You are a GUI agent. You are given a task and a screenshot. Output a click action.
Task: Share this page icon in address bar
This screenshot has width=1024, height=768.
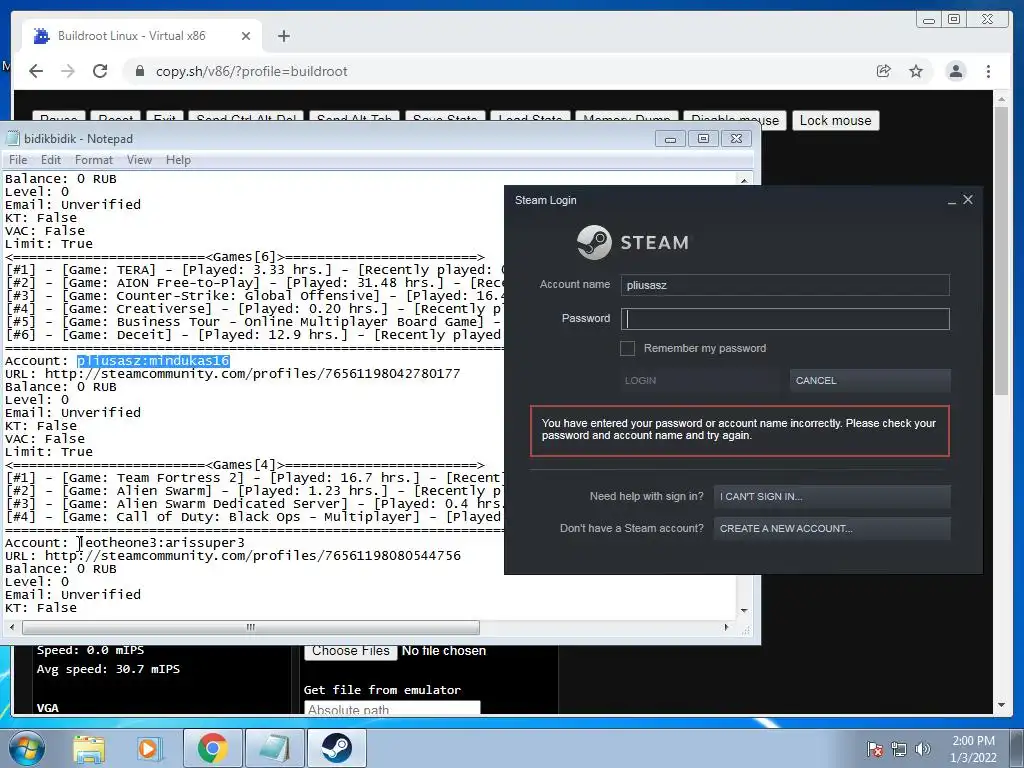pyautogui.click(x=883, y=71)
